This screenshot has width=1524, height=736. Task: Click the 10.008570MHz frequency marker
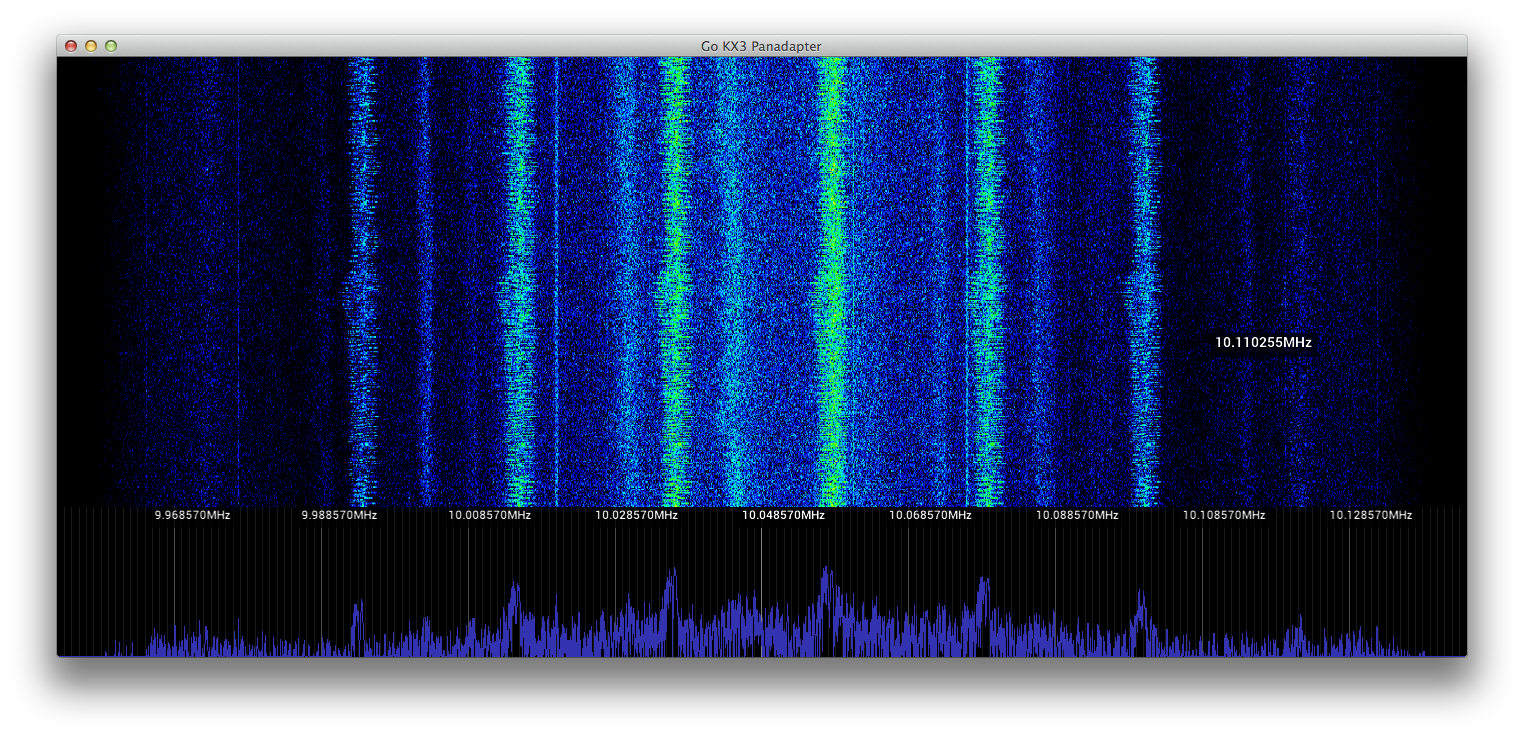tap(489, 515)
